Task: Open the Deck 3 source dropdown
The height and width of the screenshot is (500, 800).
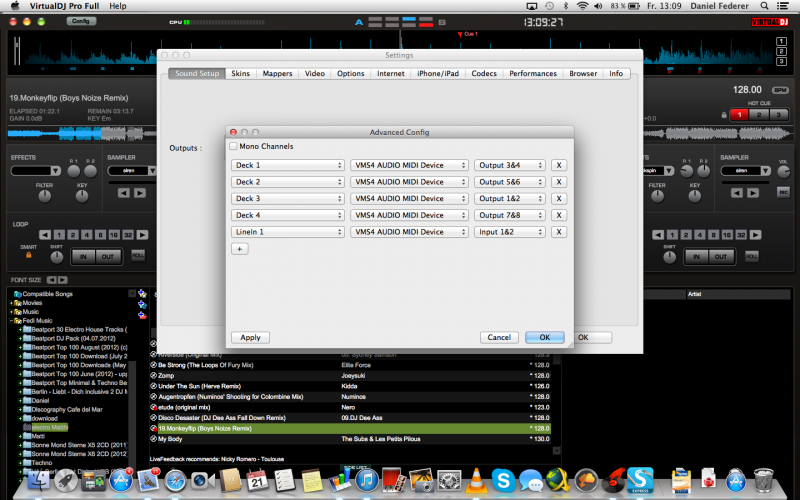Action: [288, 198]
